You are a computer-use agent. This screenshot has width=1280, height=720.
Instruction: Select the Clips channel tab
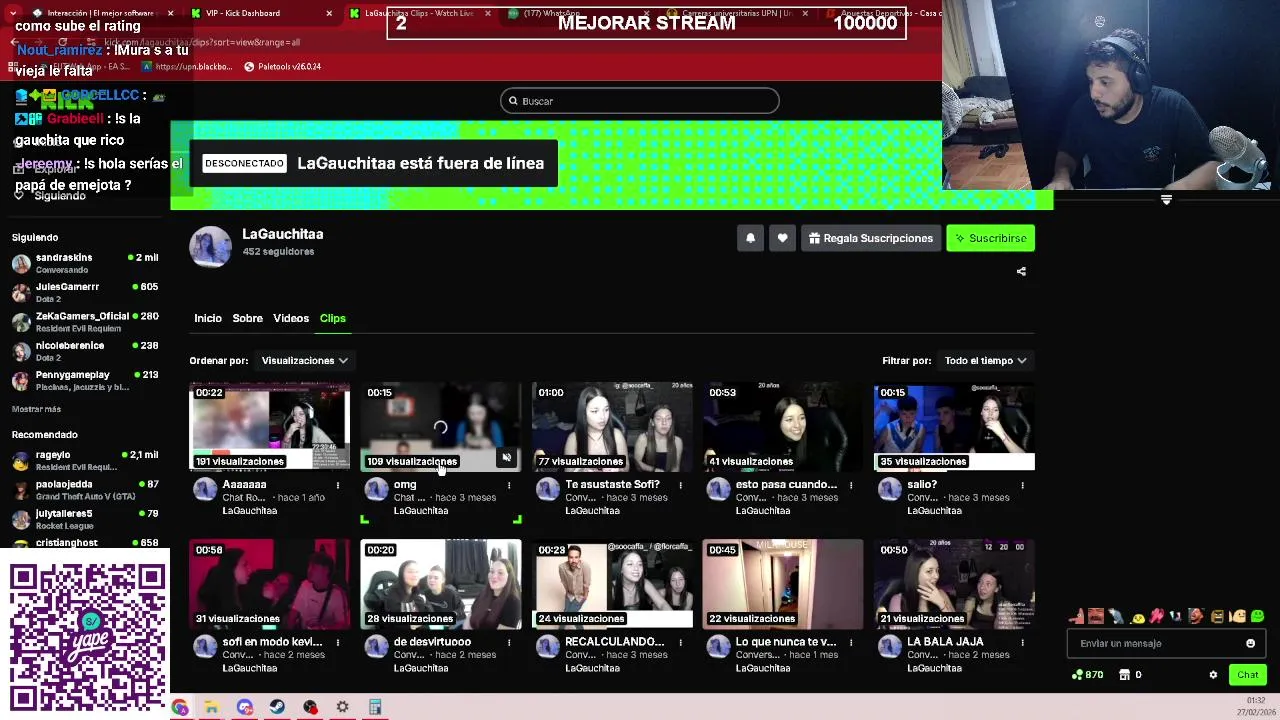click(x=333, y=318)
